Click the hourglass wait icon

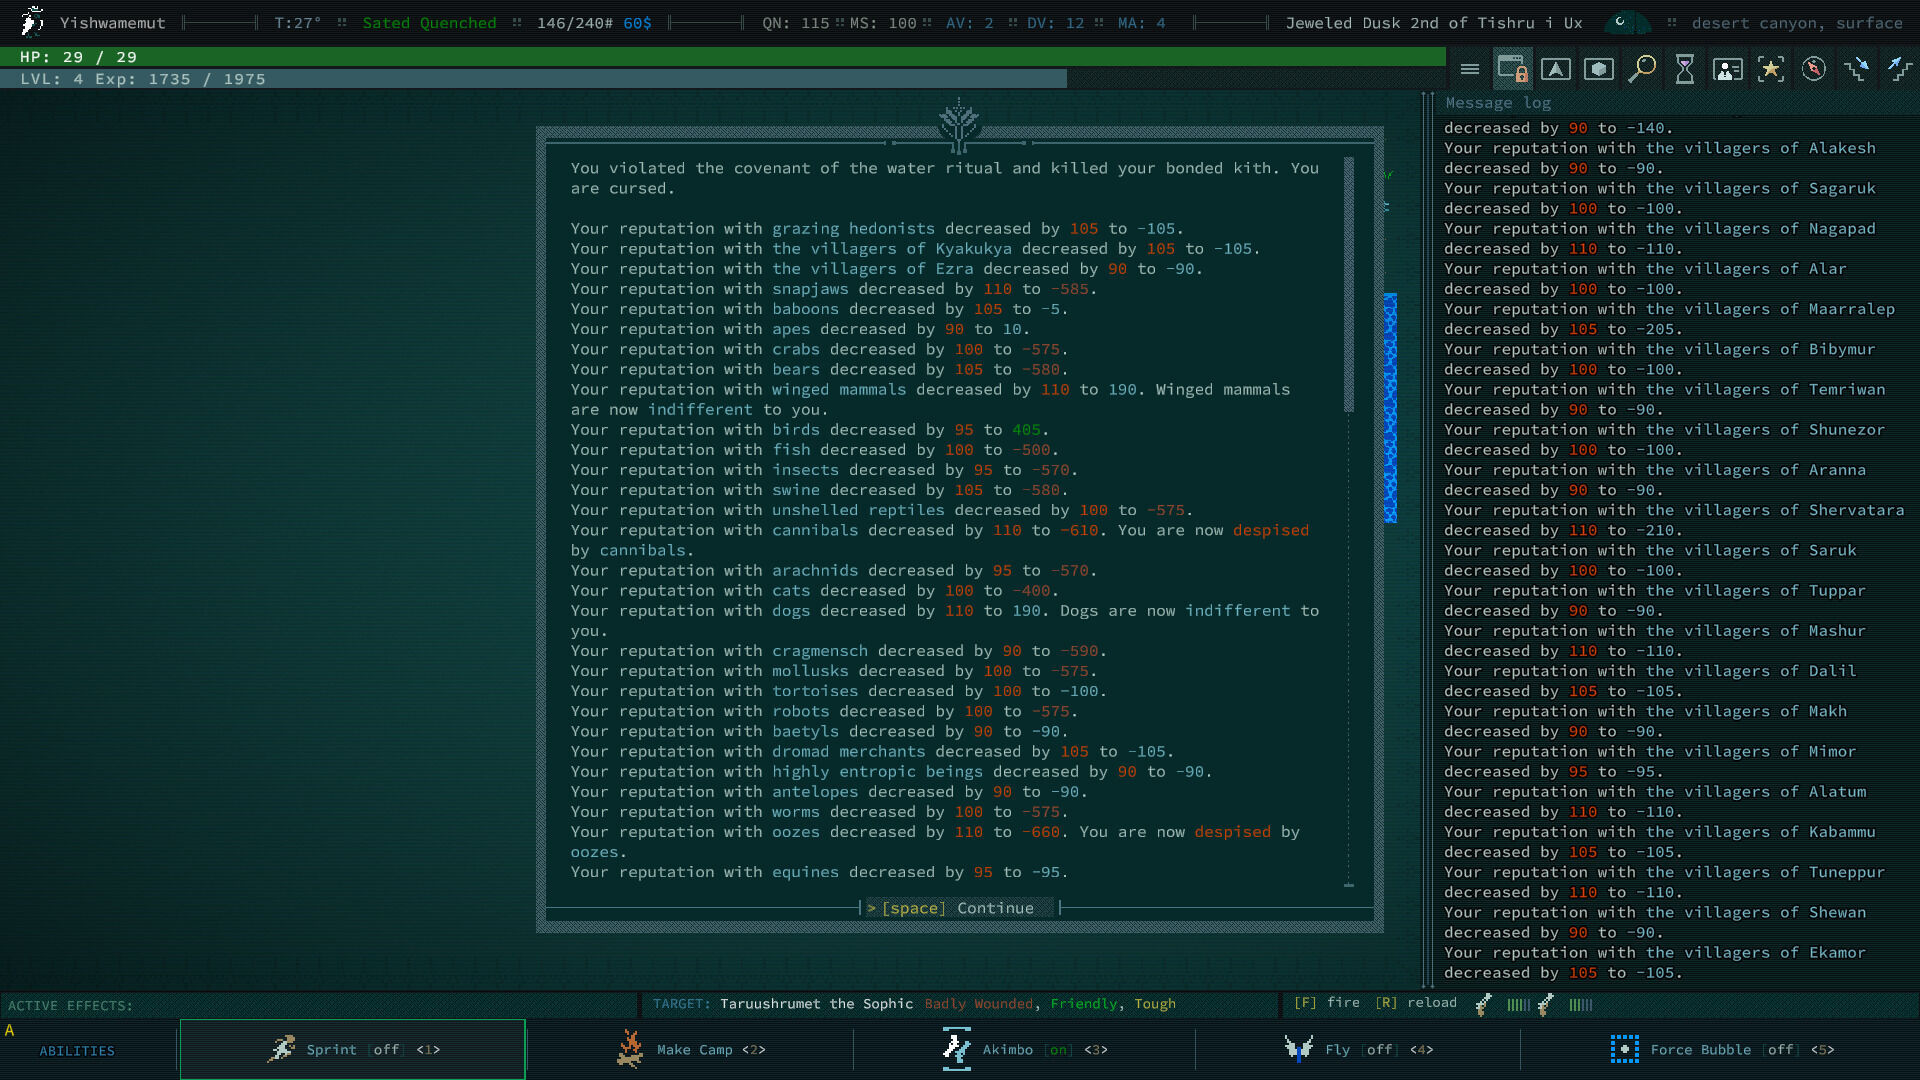point(1685,69)
